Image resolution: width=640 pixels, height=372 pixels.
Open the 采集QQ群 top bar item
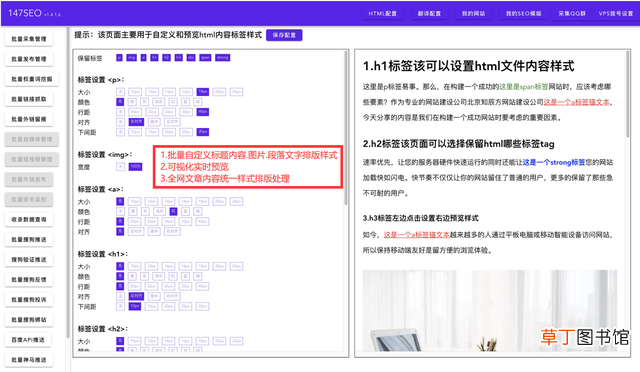(572, 13)
